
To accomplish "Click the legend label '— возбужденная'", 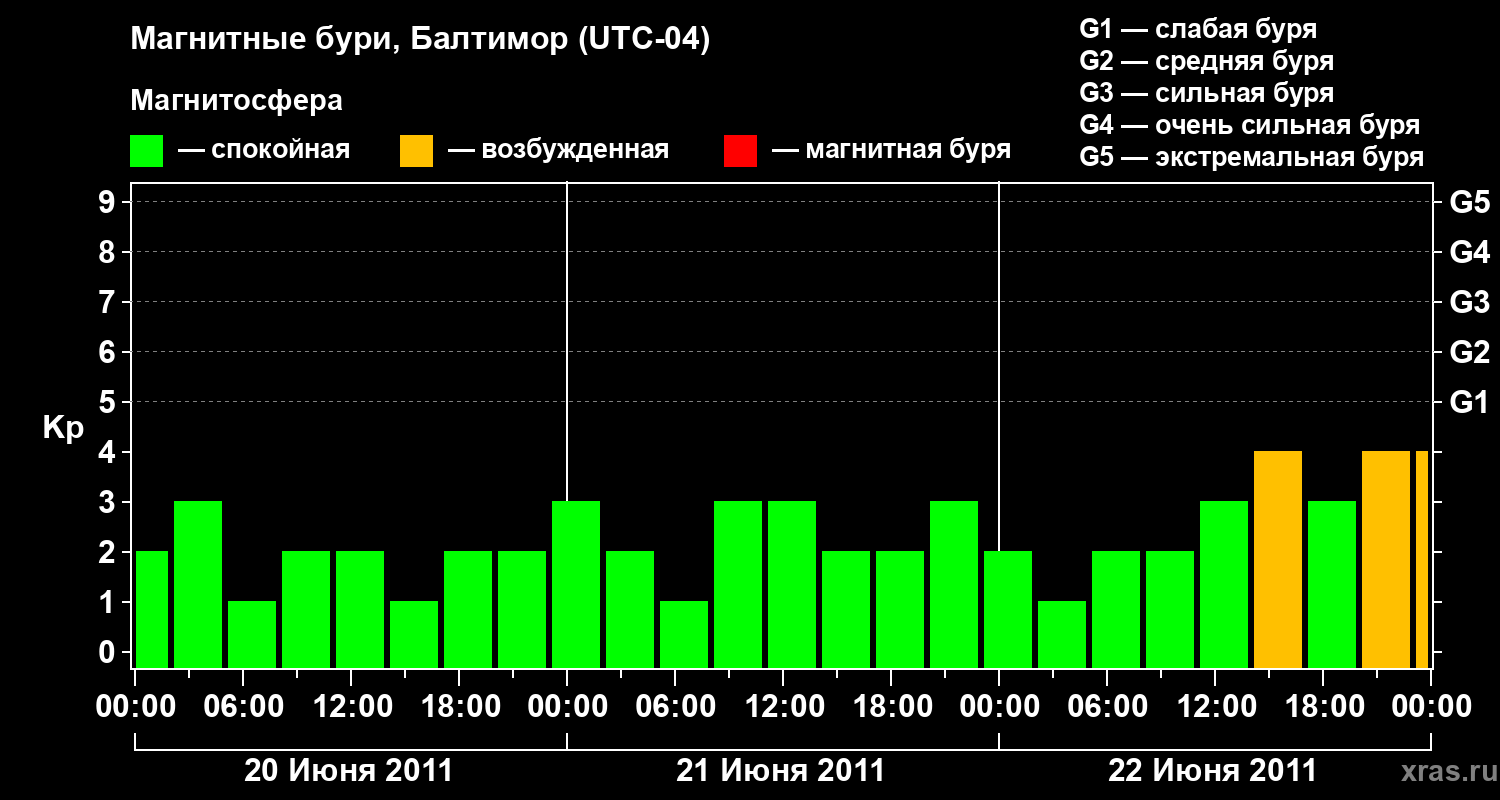I will pyautogui.click(x=558, y=151).
